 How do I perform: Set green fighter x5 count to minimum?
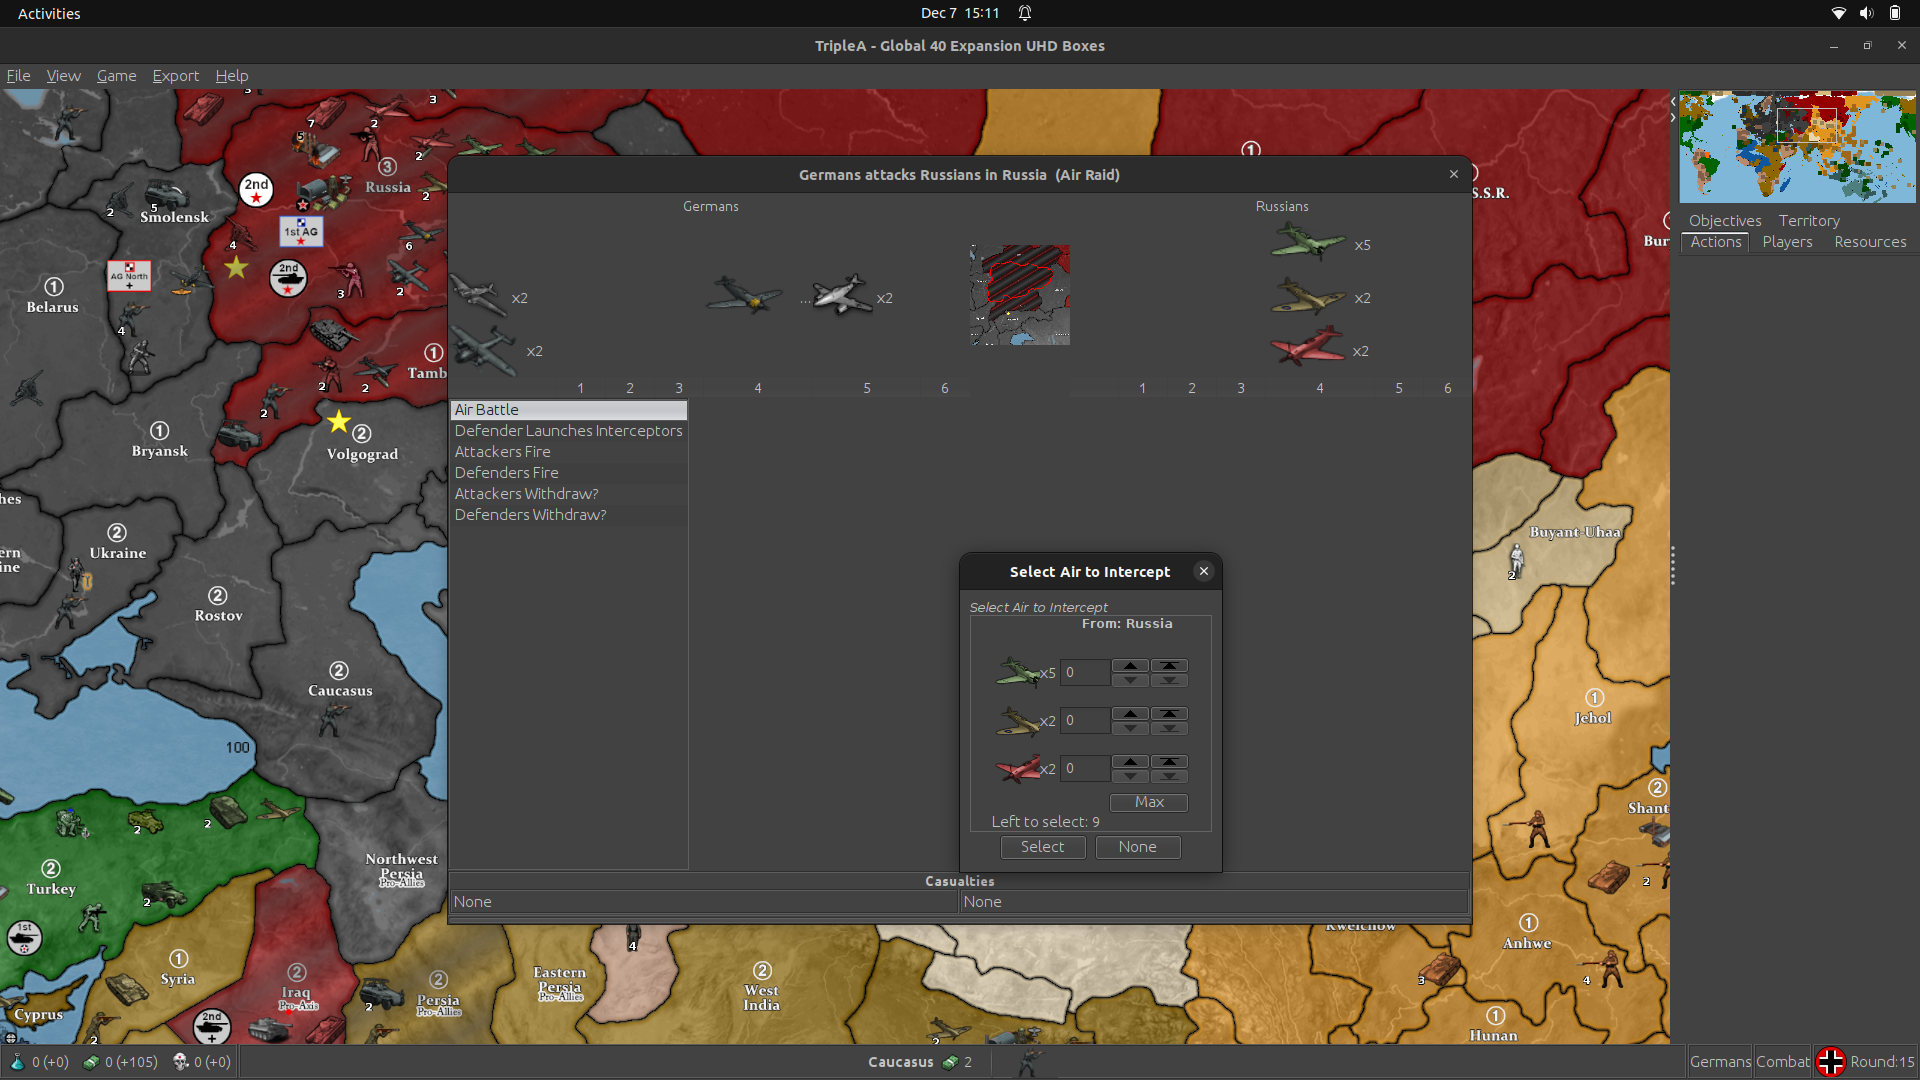(1169, 680)
